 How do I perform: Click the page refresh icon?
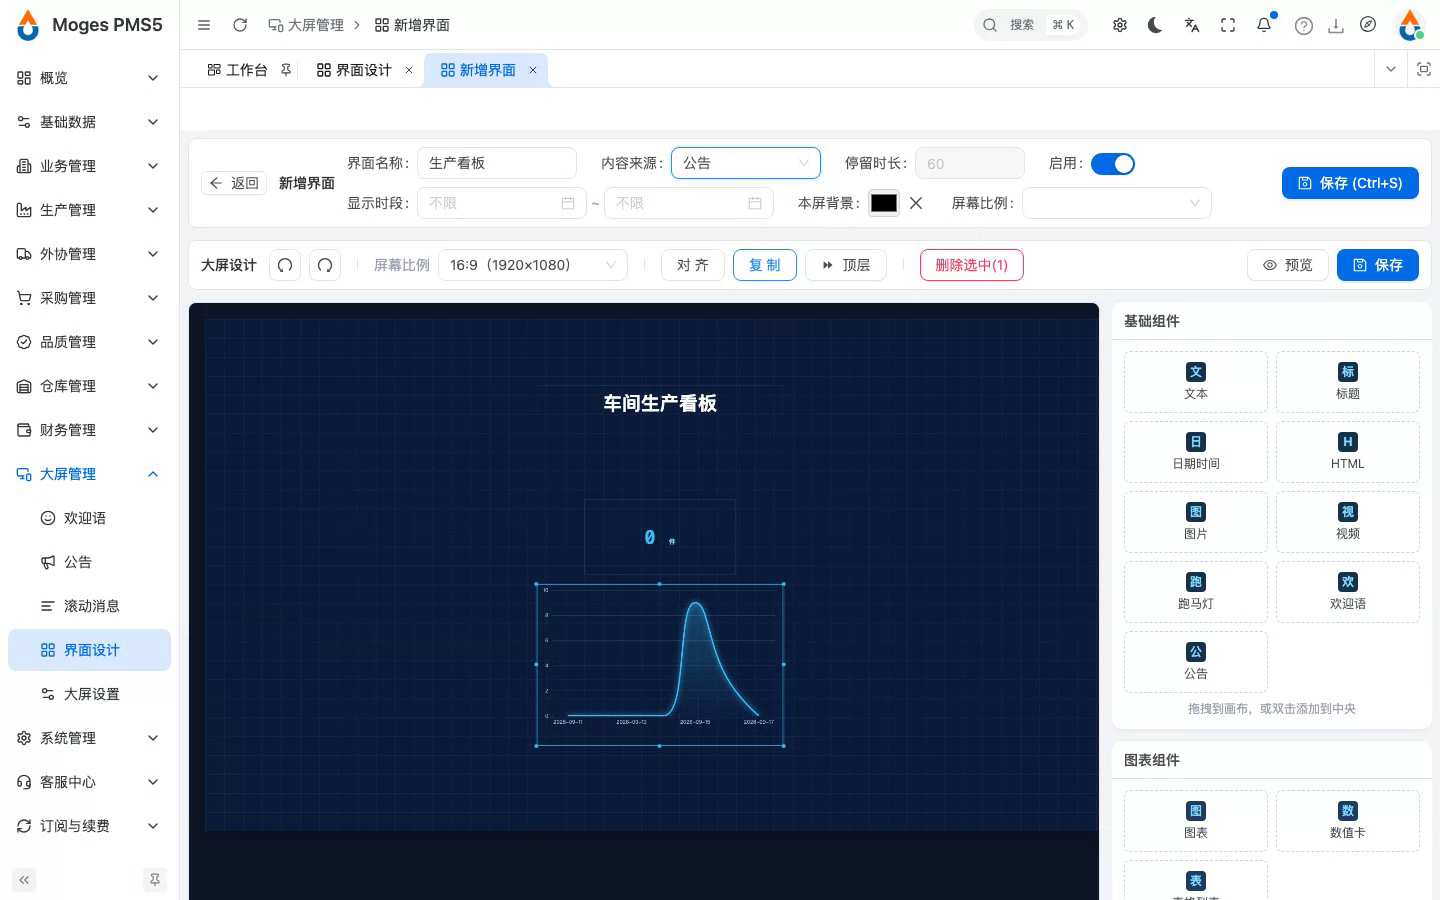click(x=240, y=25)
